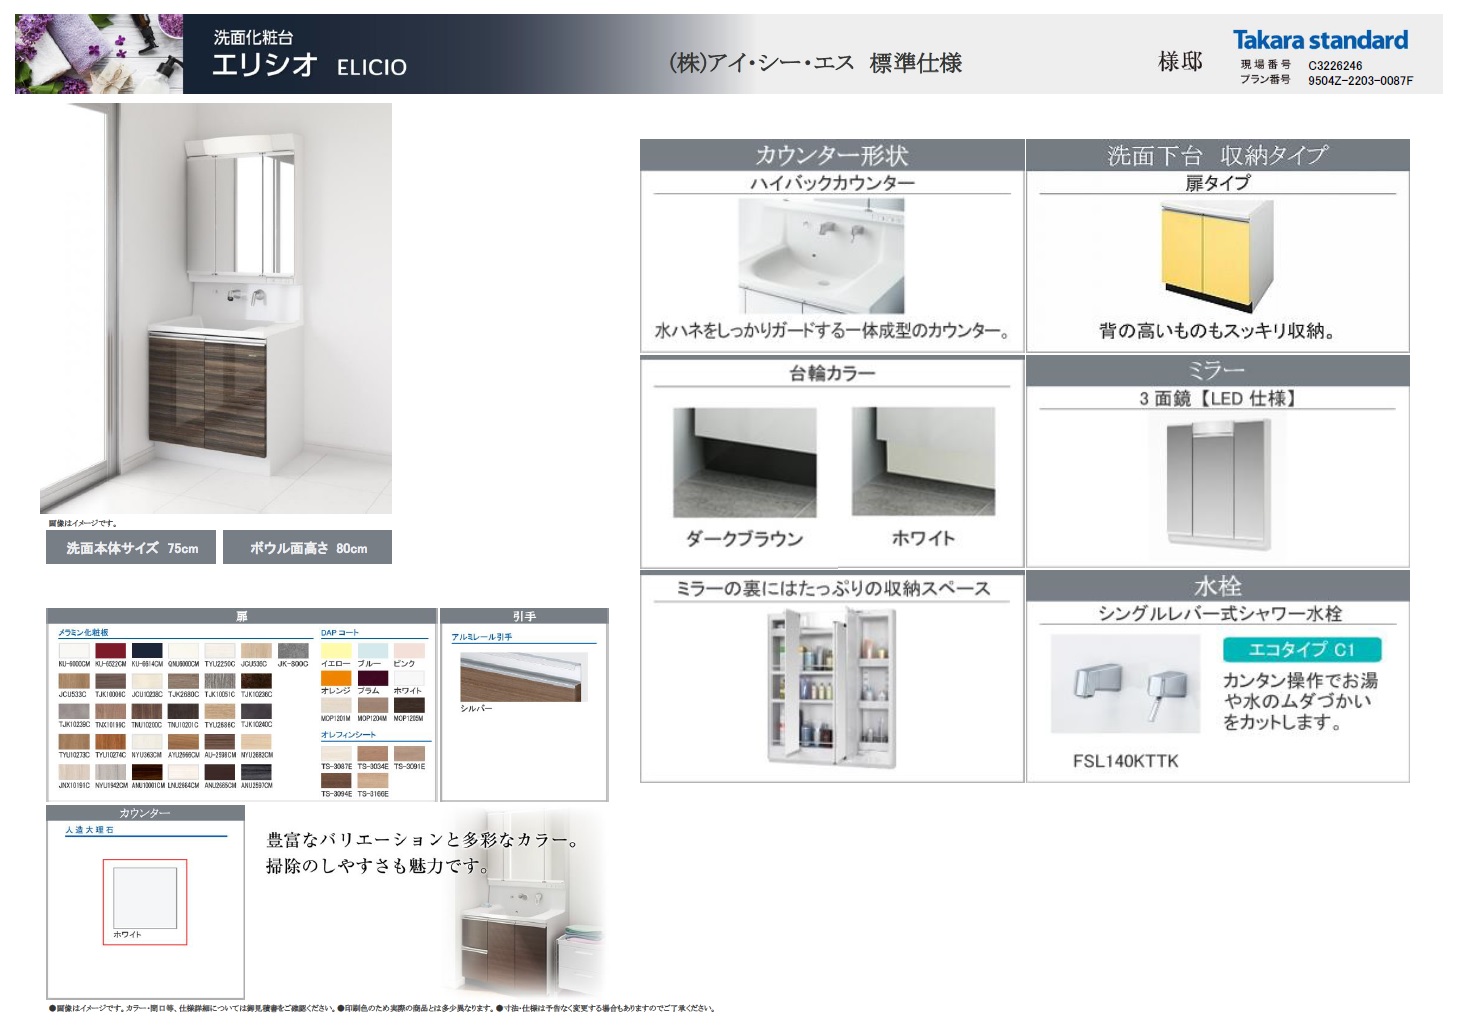Image resolution: width=1457 pixels, height=1029 pixels.
Task: Choose the TYU2250C door swatch
Action: (220, 650)
